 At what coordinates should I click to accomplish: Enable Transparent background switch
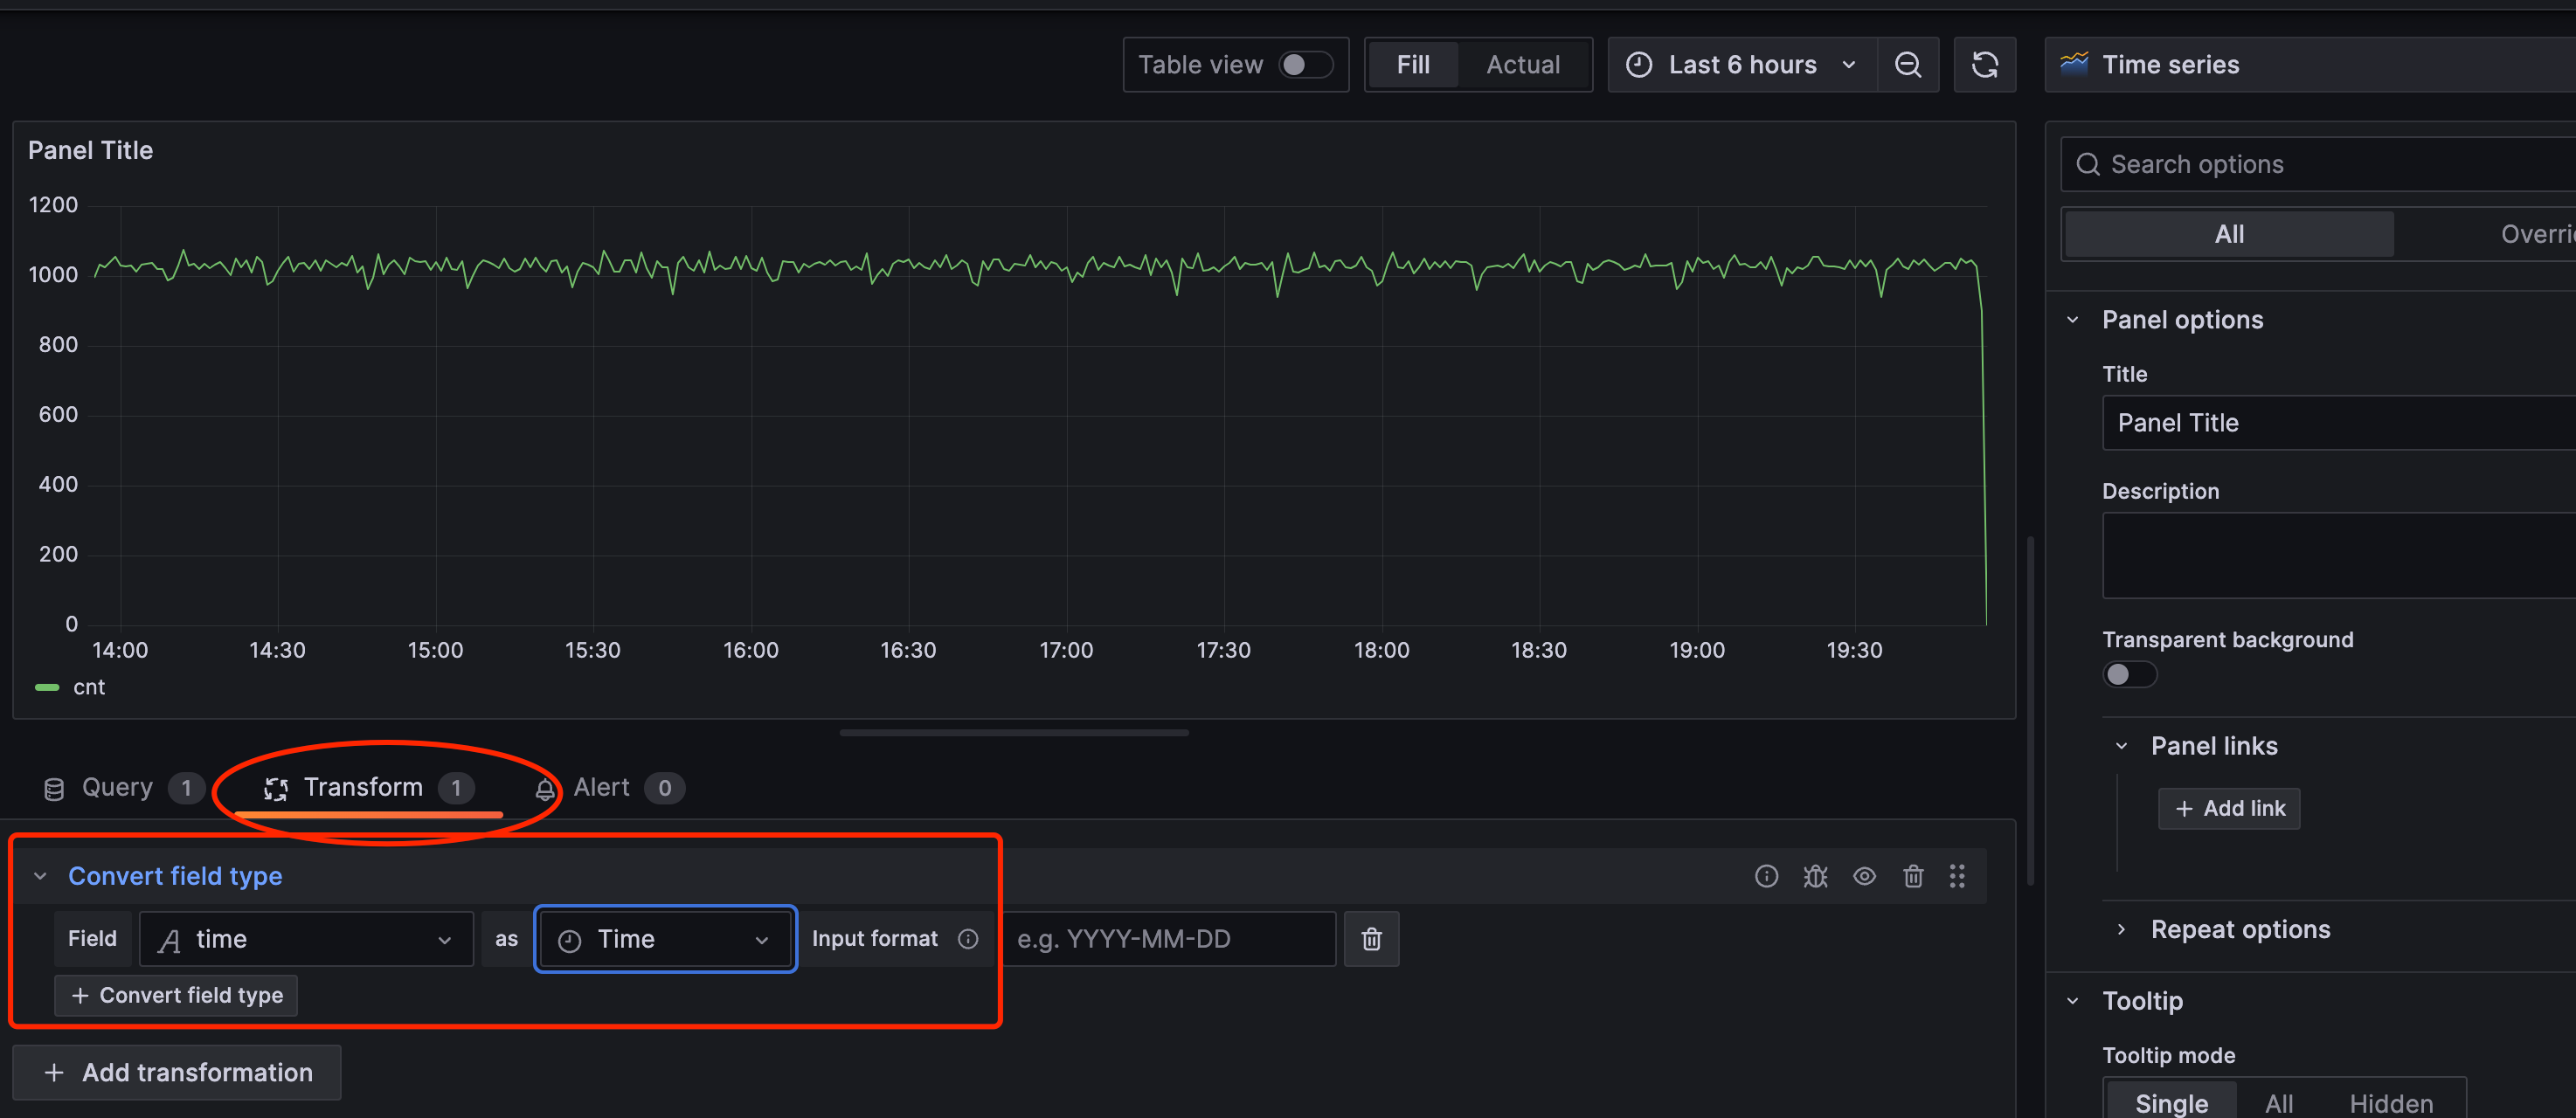tap(2129, 675)
